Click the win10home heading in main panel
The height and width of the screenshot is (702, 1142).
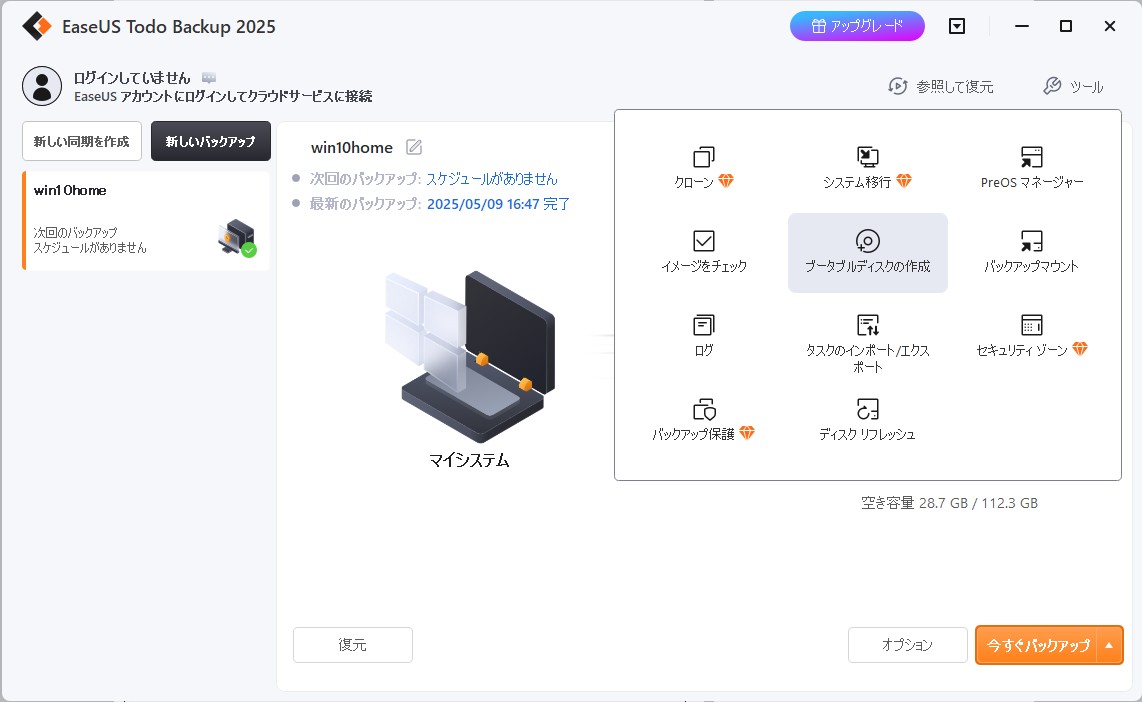[352, 148]
